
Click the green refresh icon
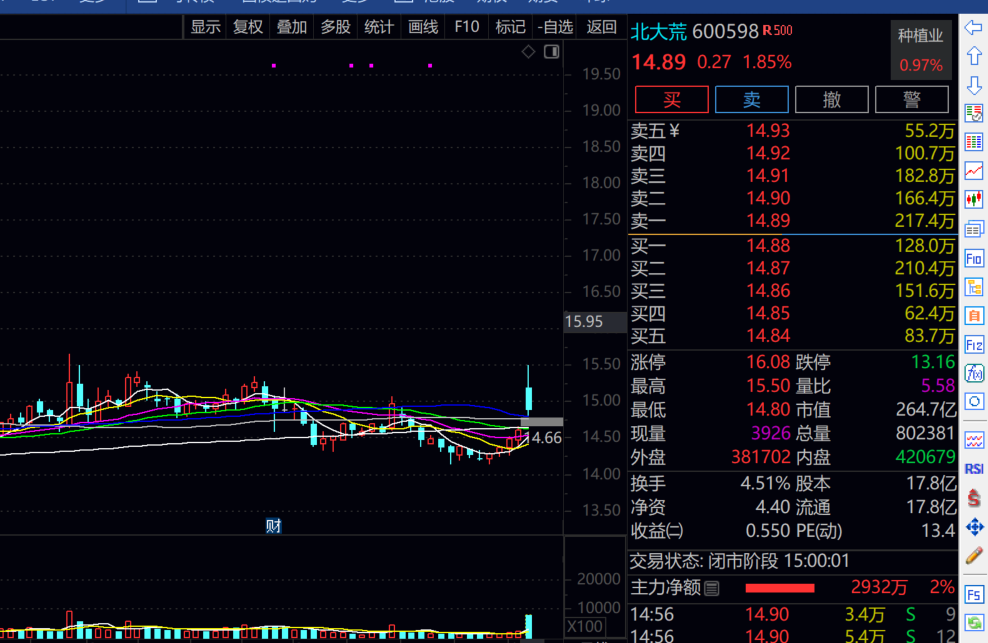point(974,623)
